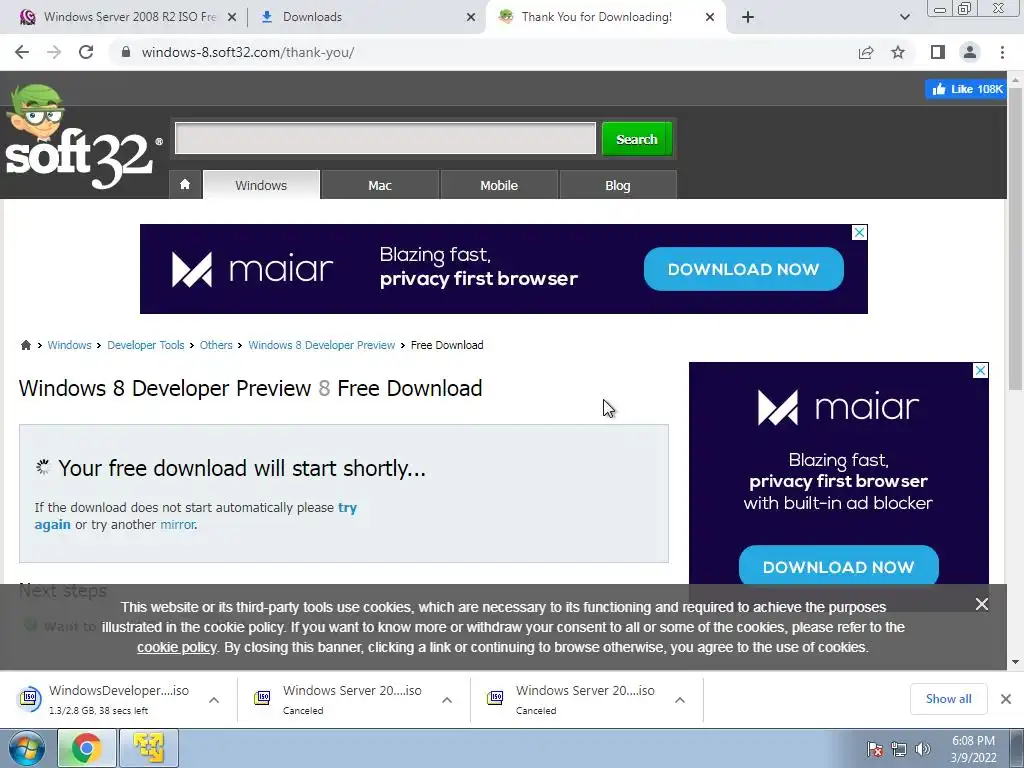This screenshot has width=1024, height=768.
Task: Reload the current page
Action: 86,52
